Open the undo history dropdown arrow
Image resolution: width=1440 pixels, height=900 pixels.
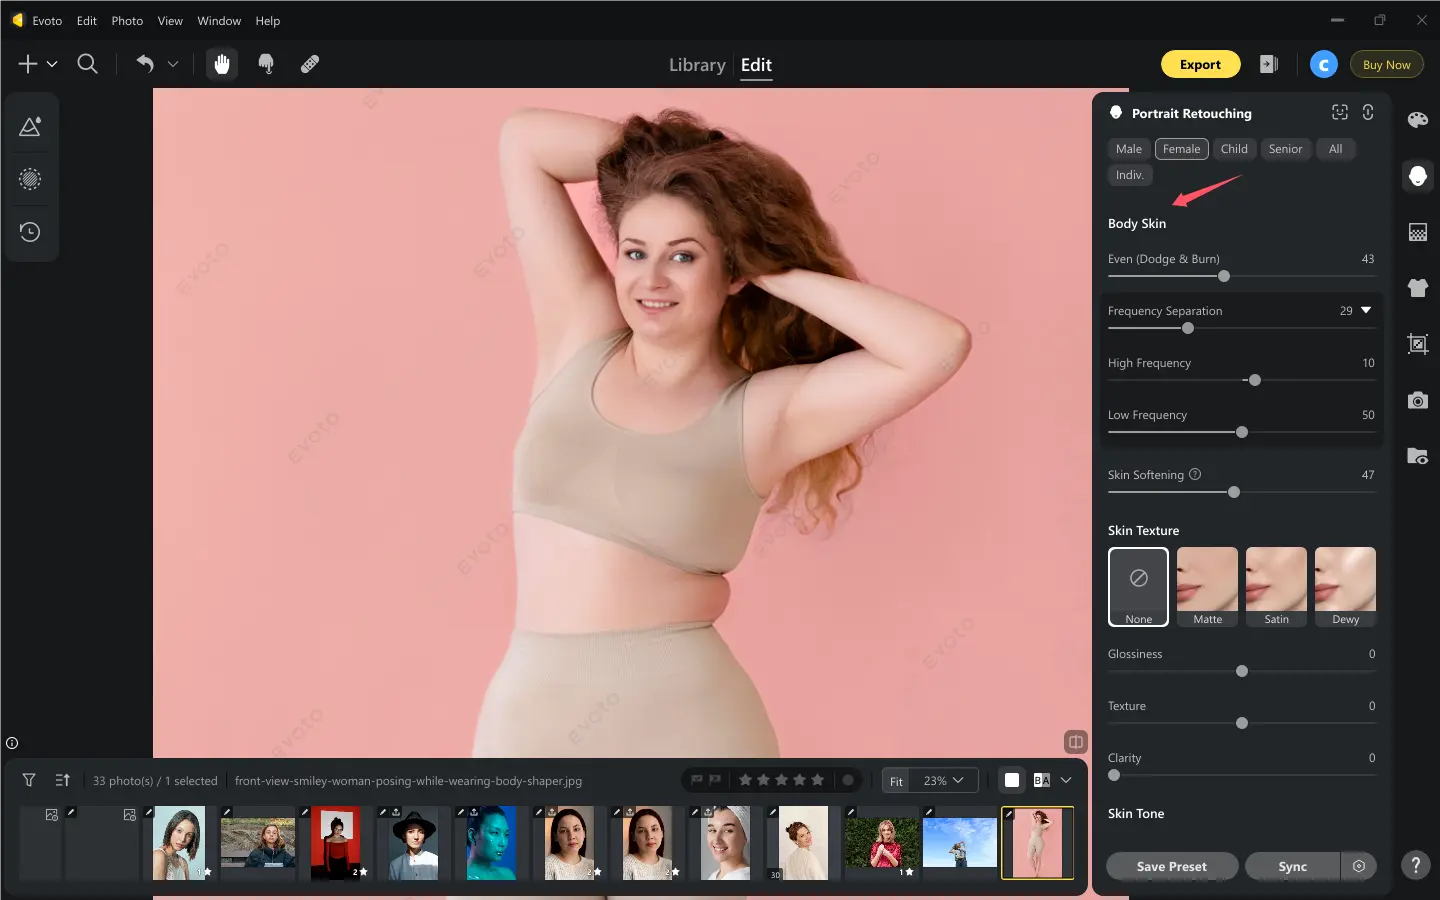(x=173, y=64)
